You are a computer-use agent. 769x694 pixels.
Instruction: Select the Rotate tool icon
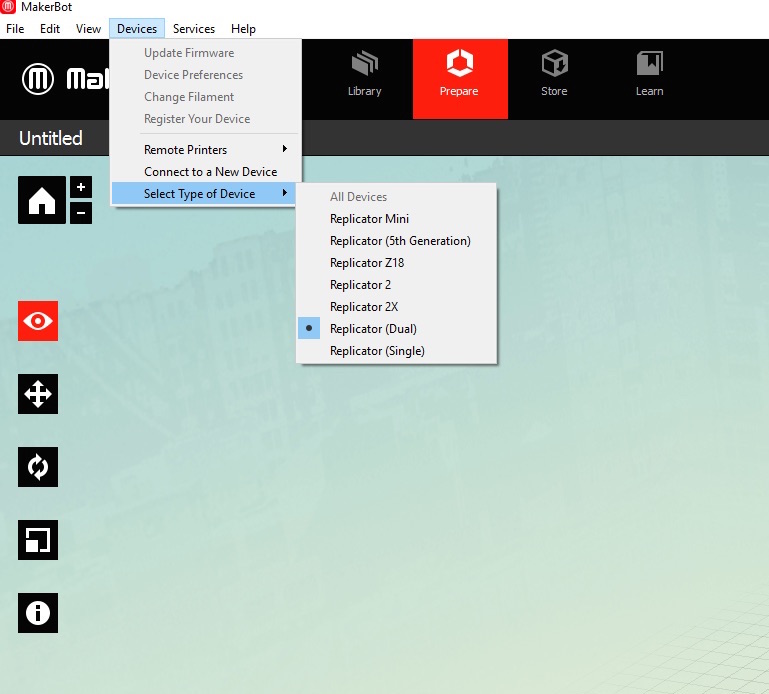tap(38, 467)
